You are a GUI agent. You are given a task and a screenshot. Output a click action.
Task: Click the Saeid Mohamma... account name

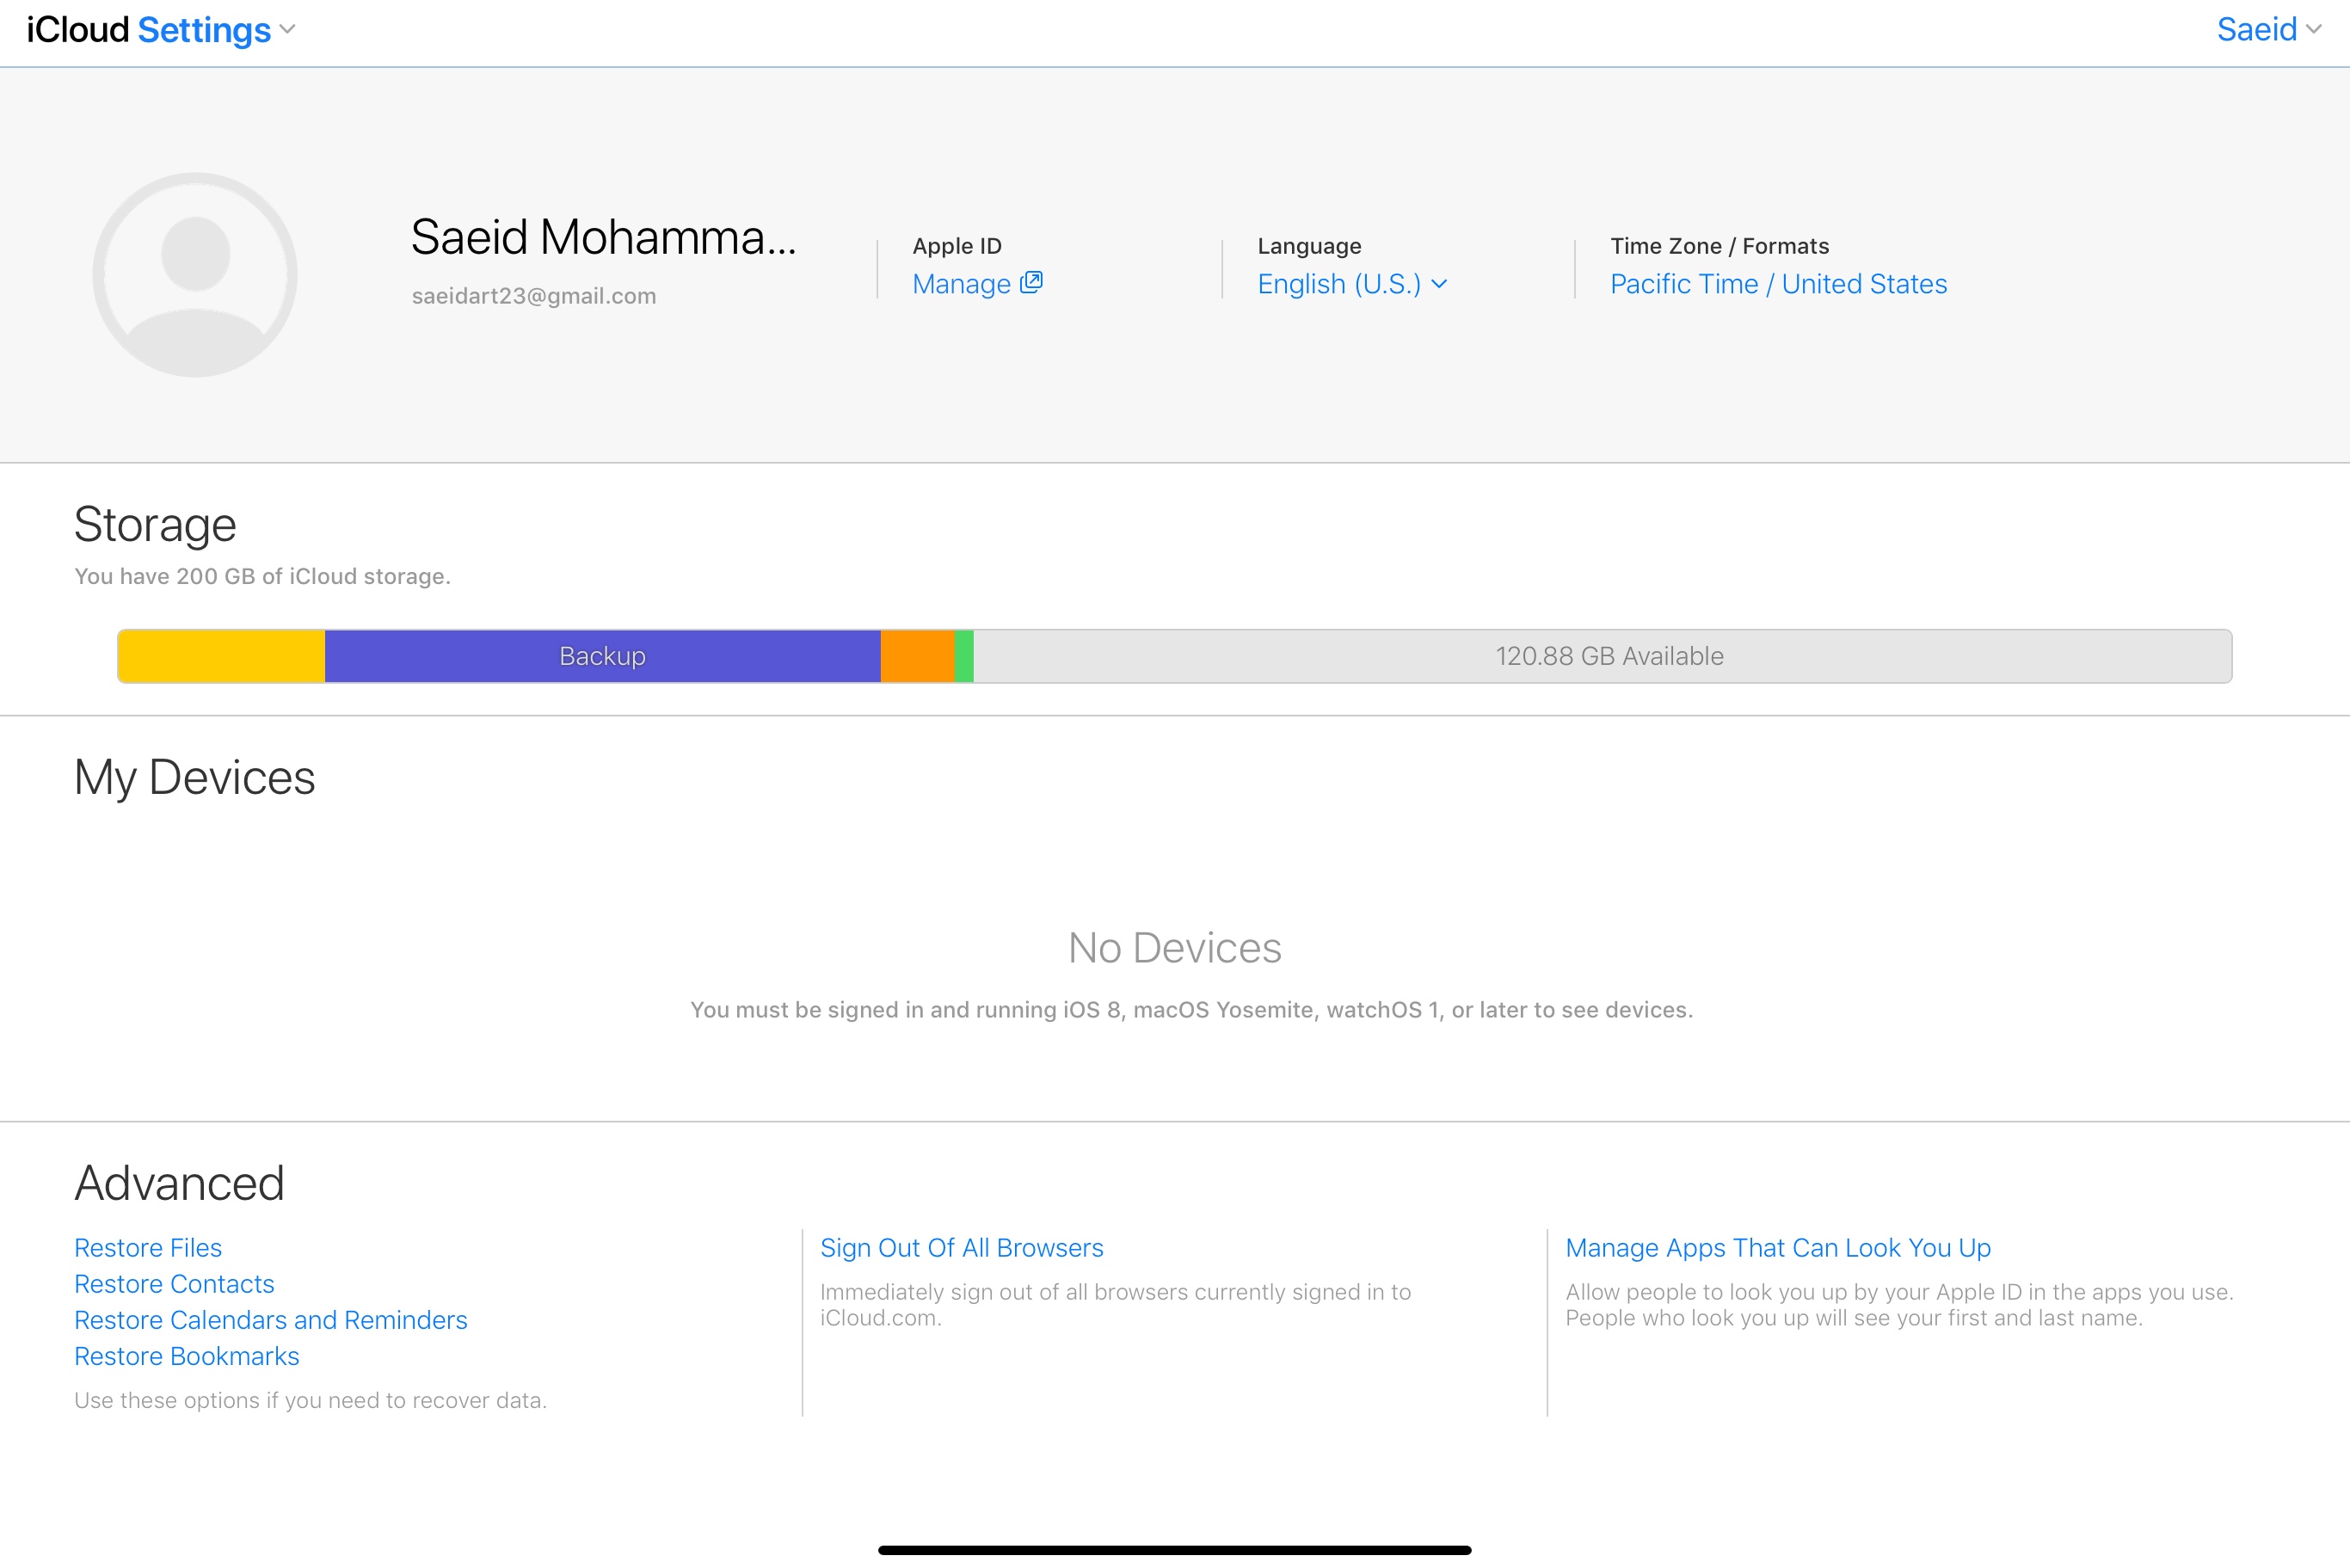(603, 238)
